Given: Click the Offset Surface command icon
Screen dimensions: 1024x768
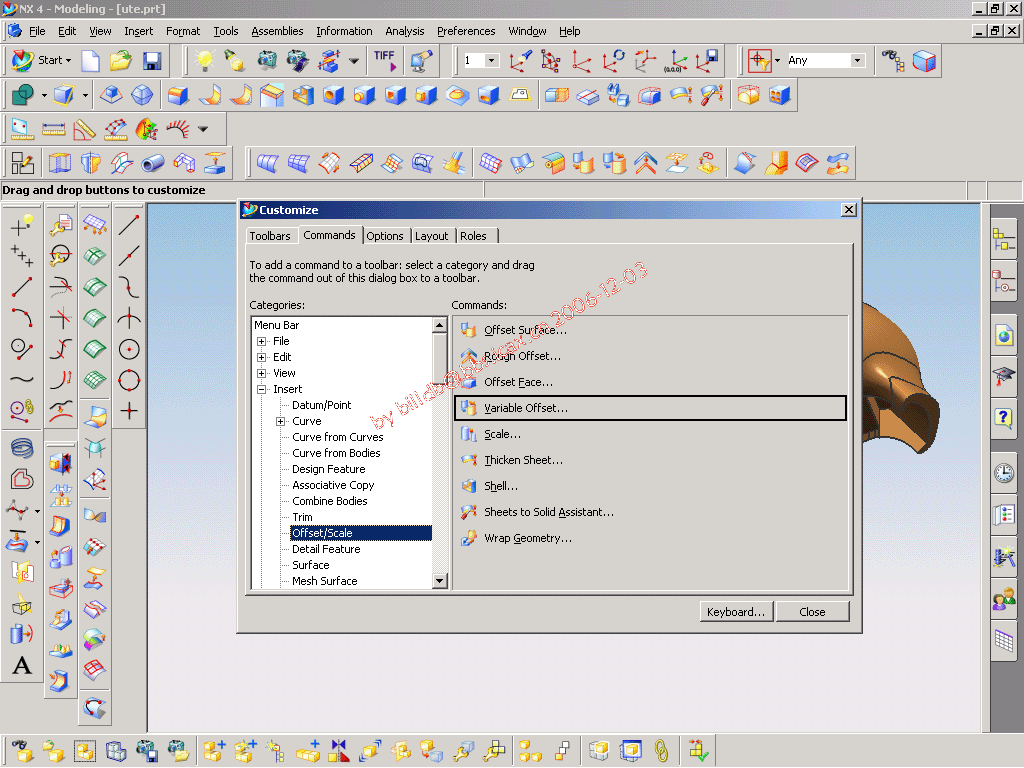Looking at the screenshot, I should (x=469, y=330).
